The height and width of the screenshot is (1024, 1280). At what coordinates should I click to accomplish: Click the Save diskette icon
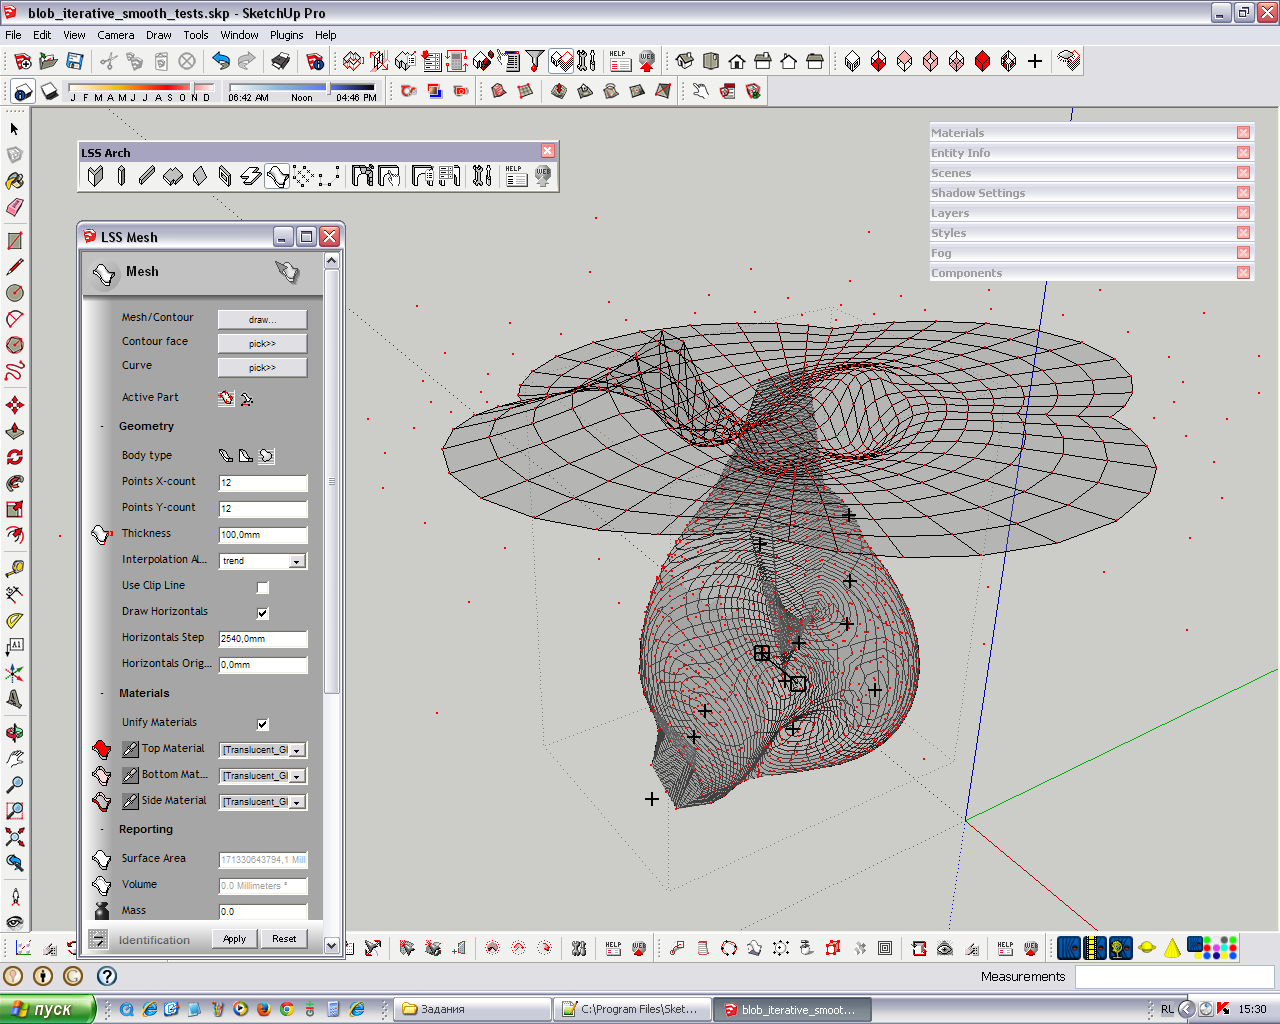[x=75, y=61]
